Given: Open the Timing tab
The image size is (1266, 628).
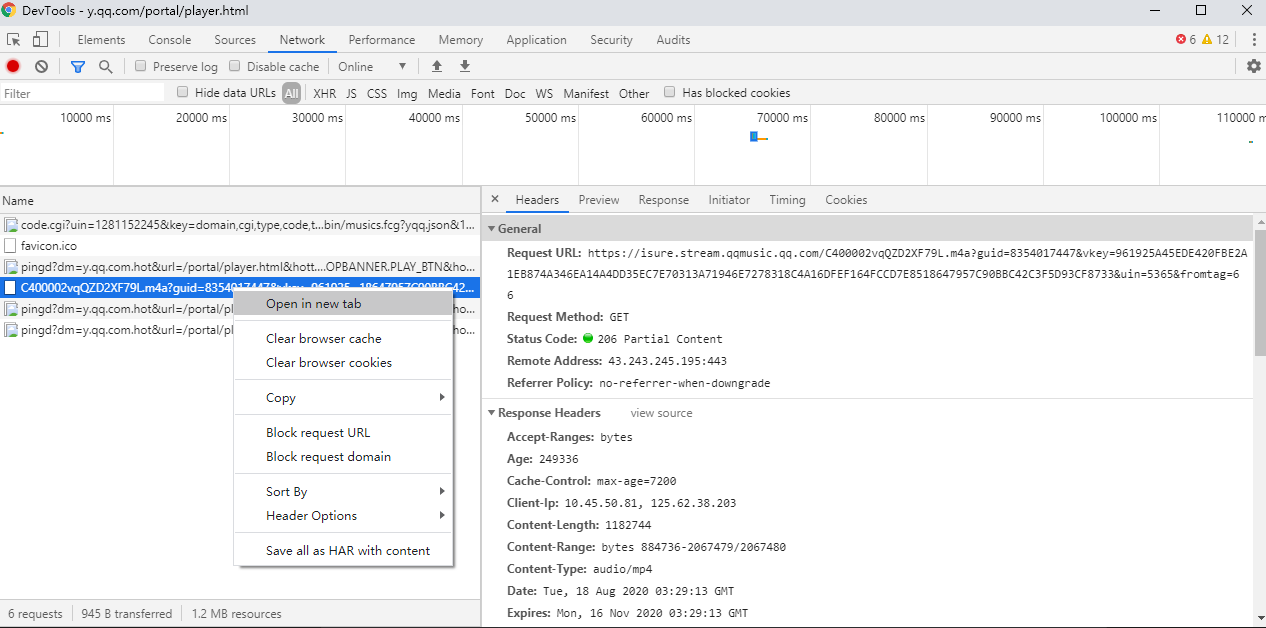Looking at the screenshot, I should [787, 200].
